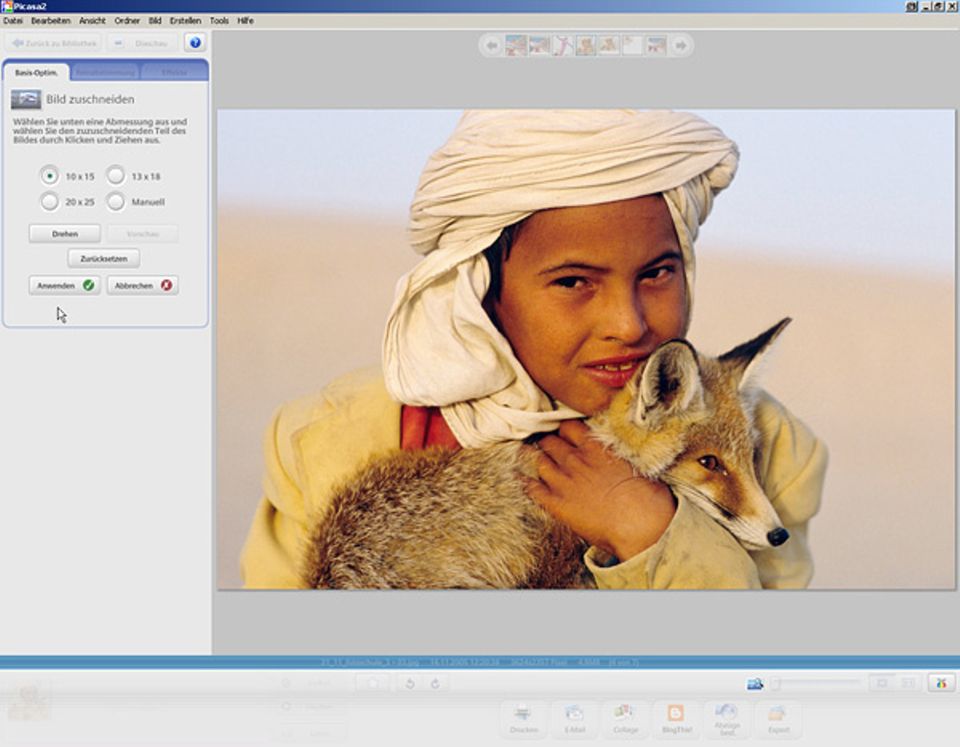The width and height of the screenshot is (960, 747).
Task: Start the Diaschau slideshow button
Action: coord(143,43)
